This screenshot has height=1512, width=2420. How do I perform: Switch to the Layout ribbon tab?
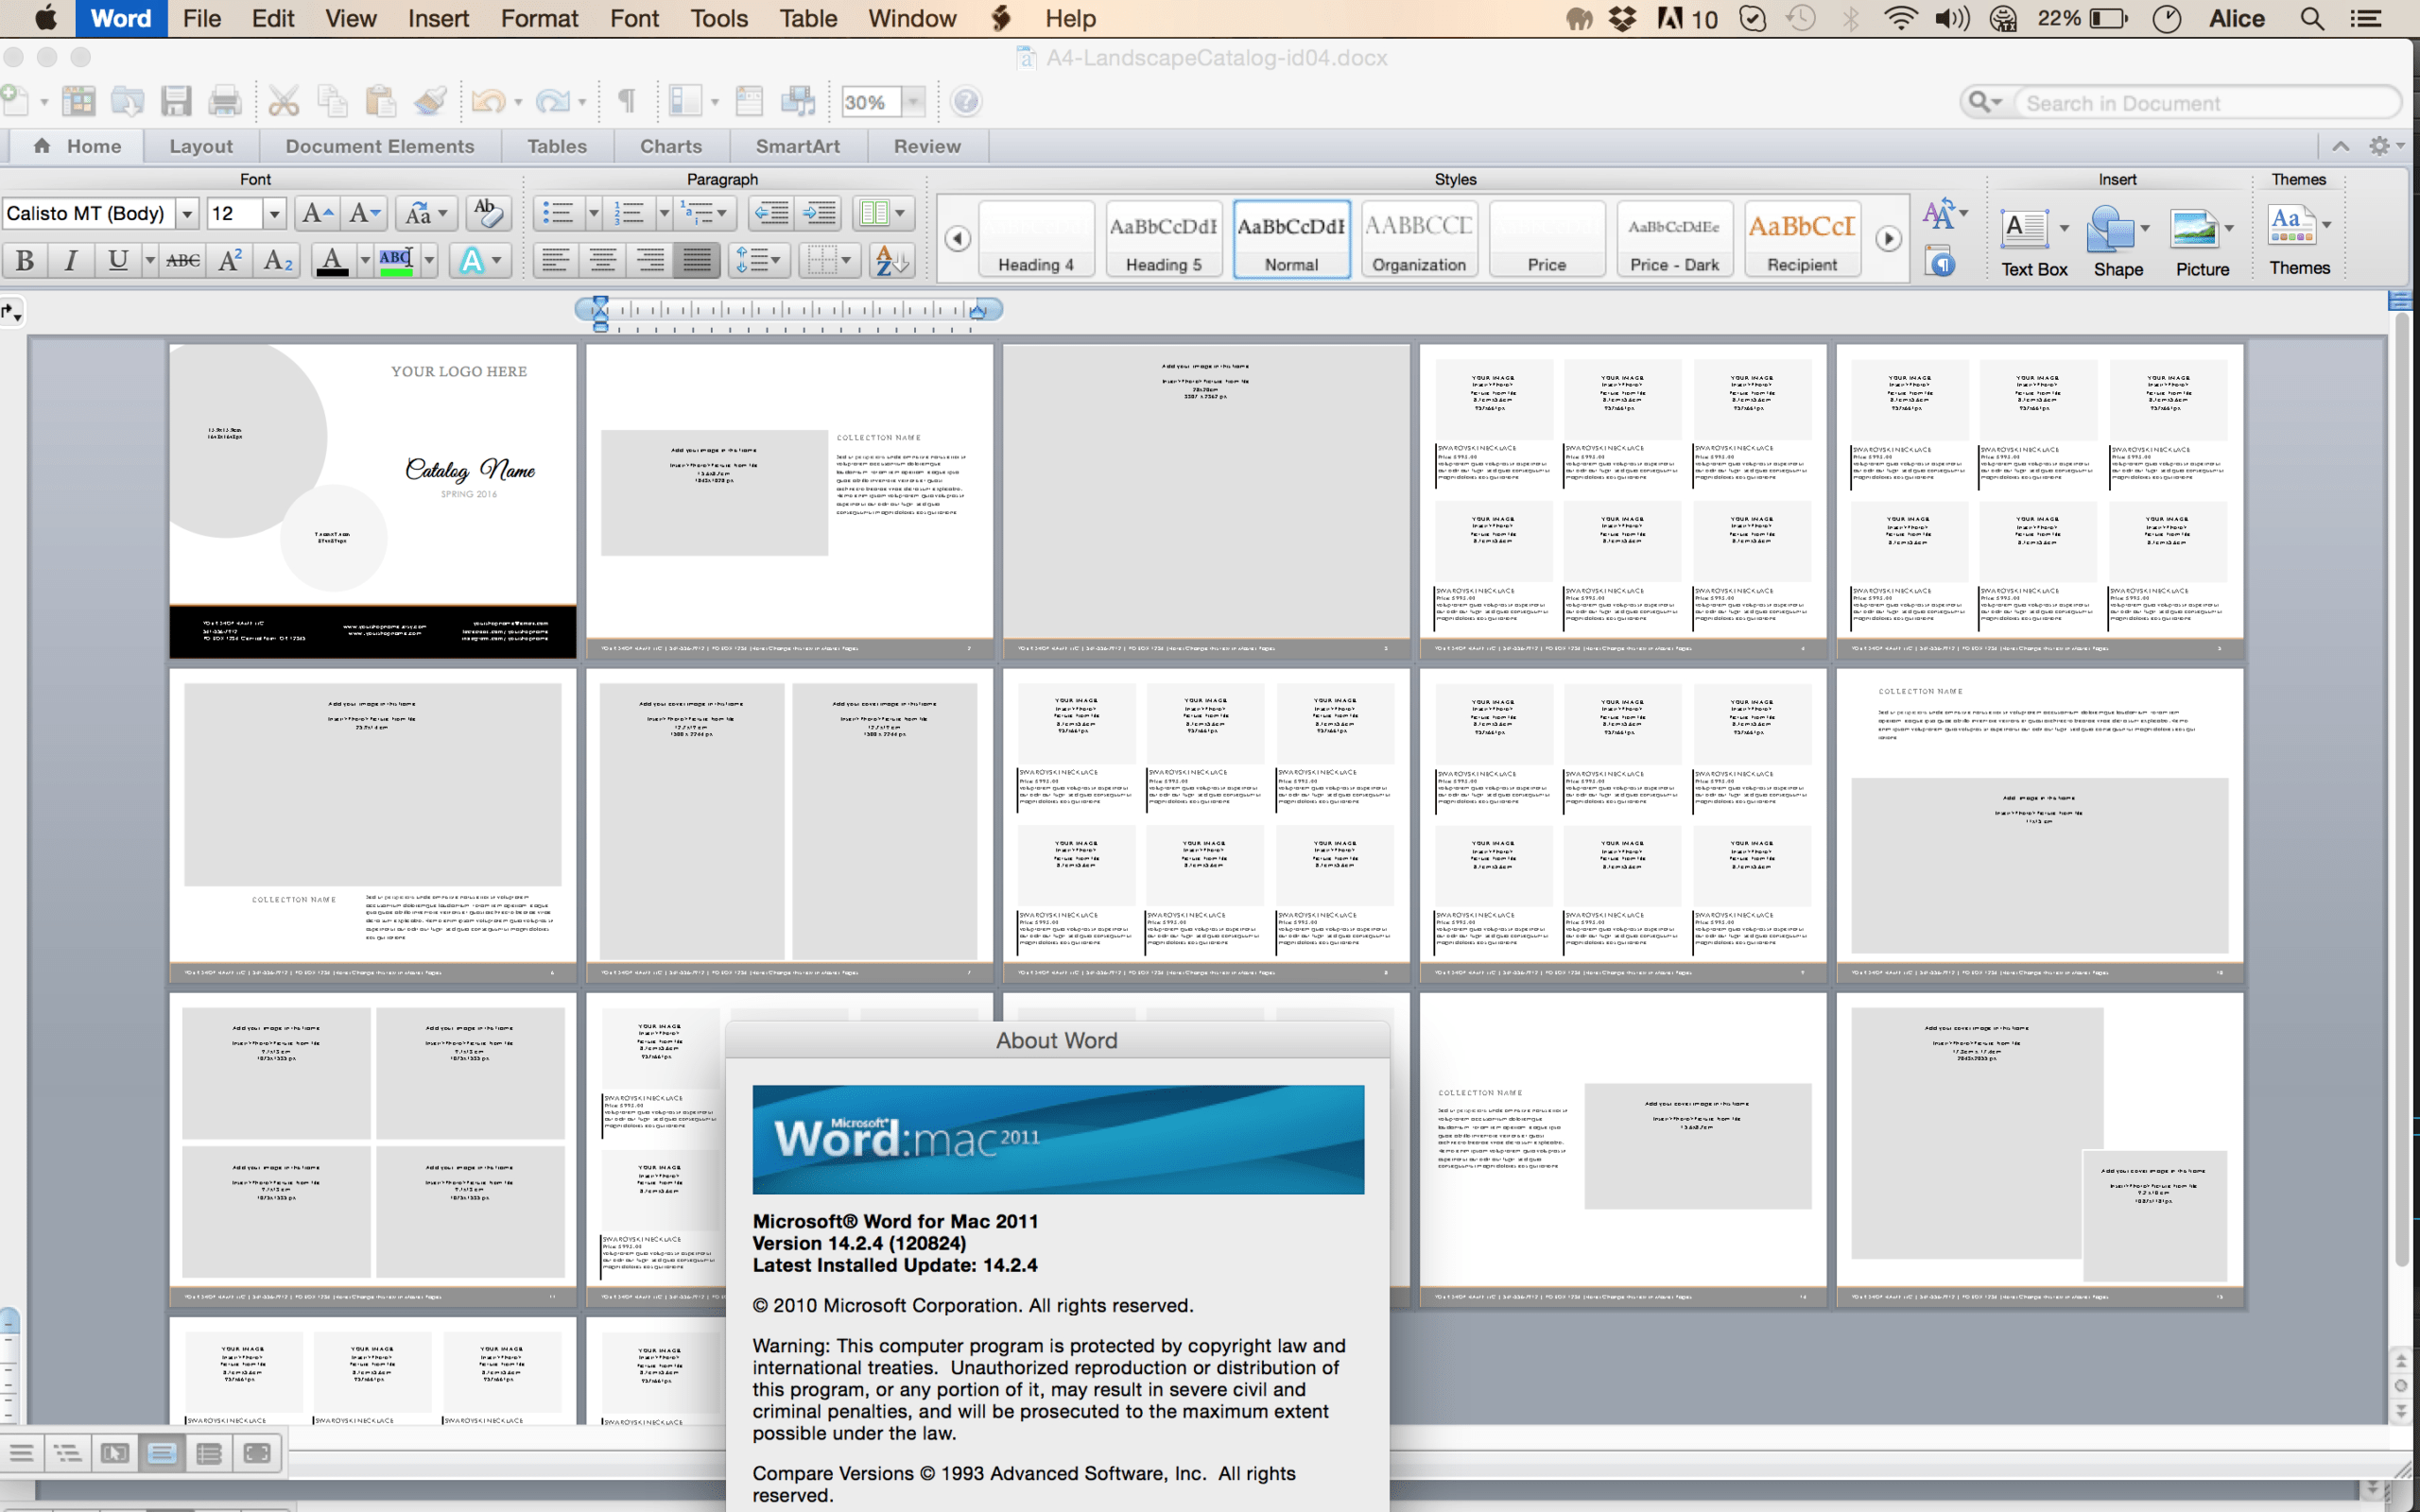[197, 145]
